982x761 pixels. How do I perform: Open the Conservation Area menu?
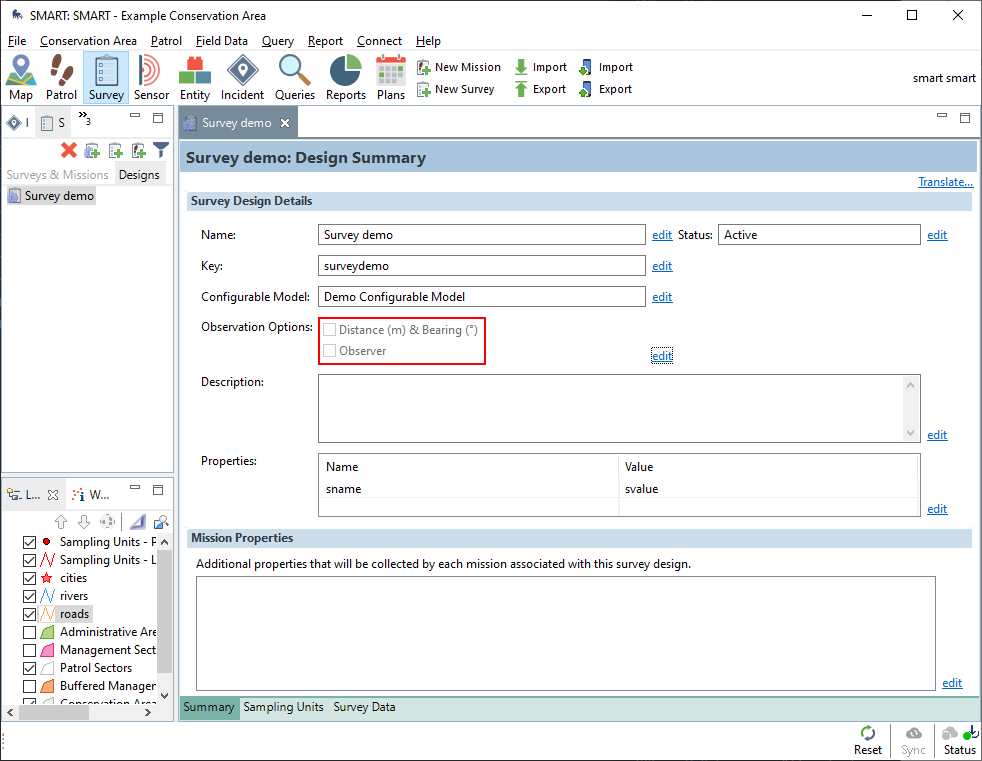tap(88, 41)
